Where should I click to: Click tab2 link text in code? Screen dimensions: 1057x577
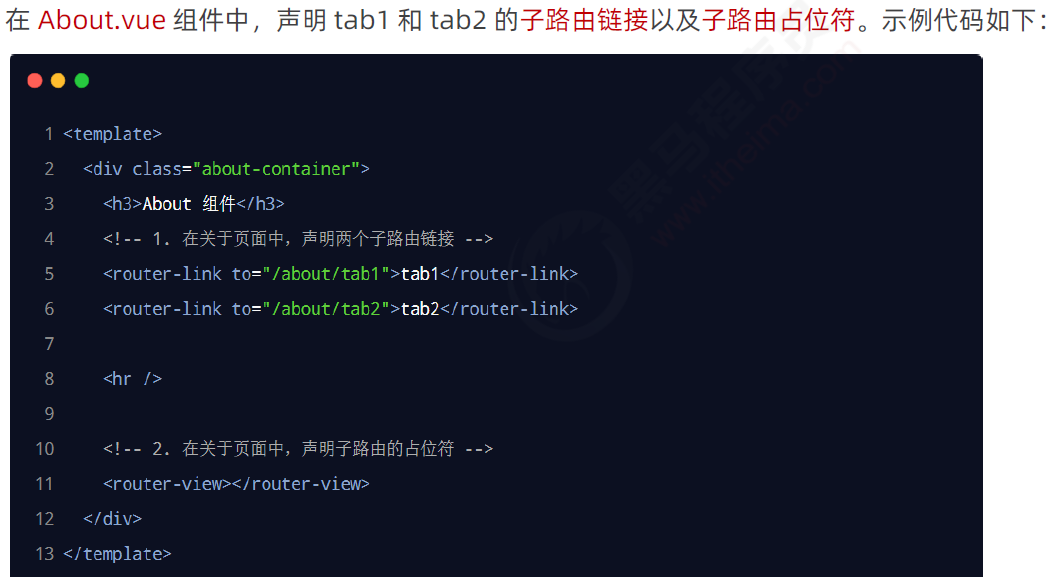pos(420,309)
